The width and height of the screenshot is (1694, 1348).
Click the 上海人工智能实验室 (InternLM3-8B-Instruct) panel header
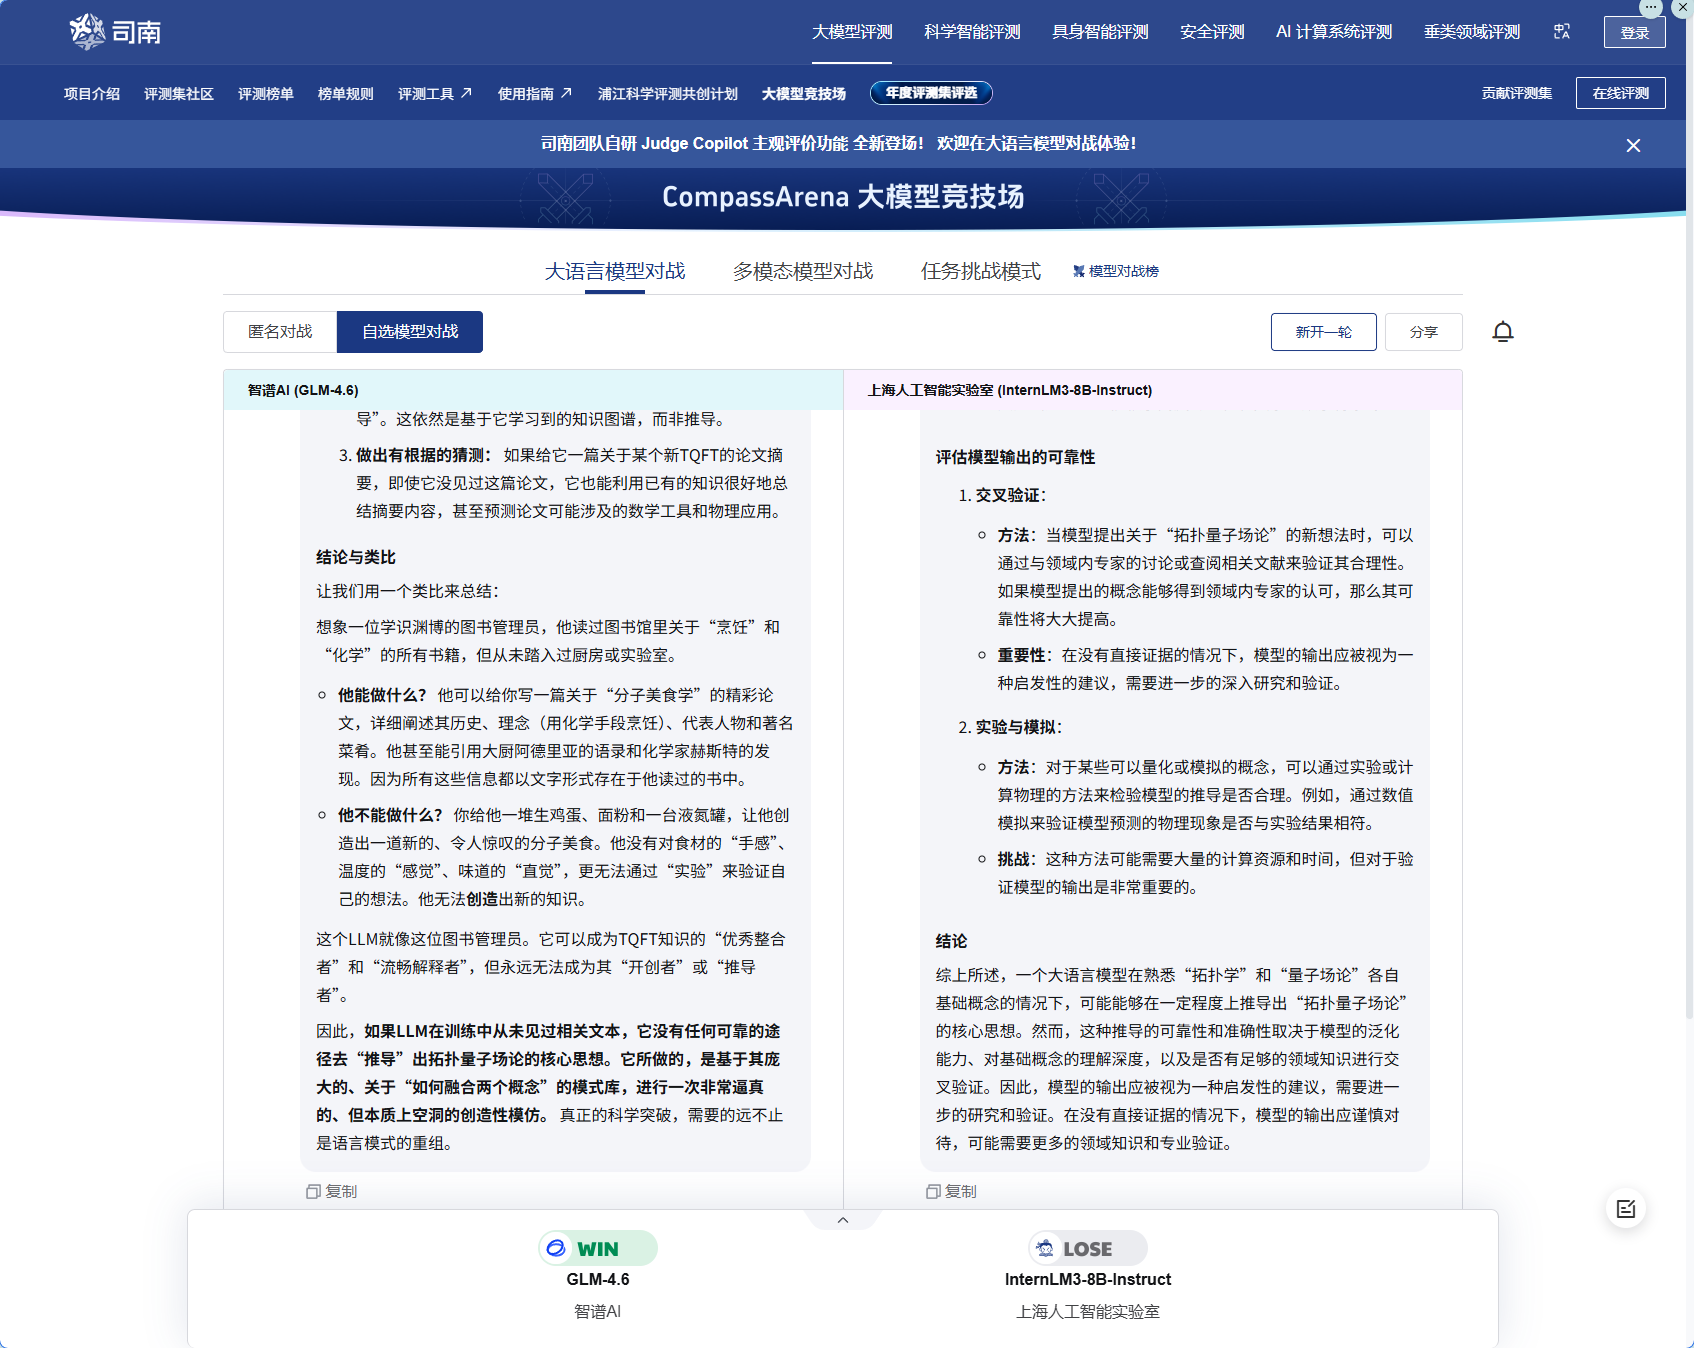click(1153, 390)
